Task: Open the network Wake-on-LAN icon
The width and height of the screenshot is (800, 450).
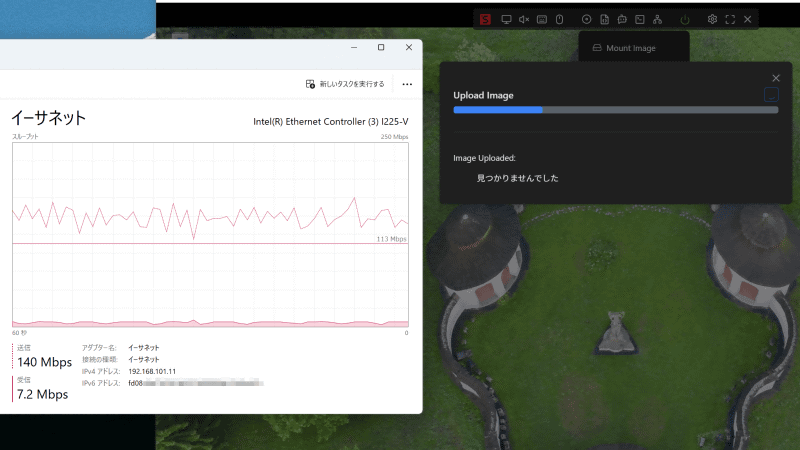Action: click(x=658, y=19)
